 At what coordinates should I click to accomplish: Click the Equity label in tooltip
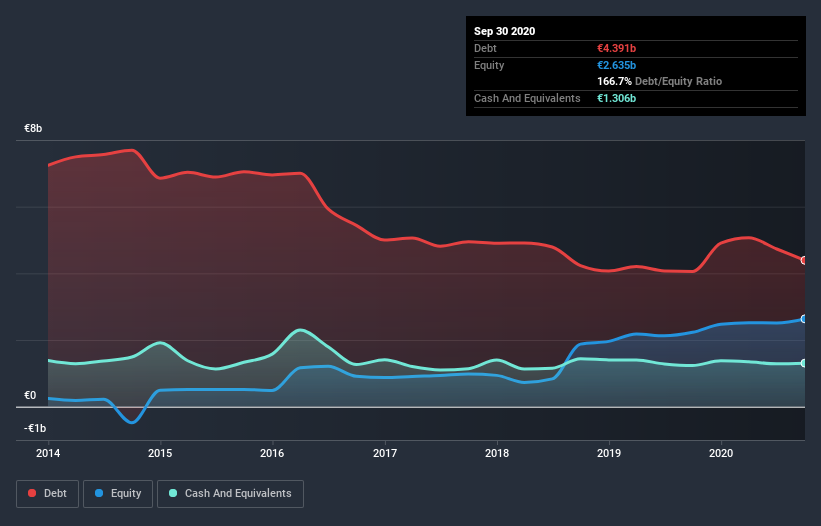pyautogui.click(x=489, y=65)
